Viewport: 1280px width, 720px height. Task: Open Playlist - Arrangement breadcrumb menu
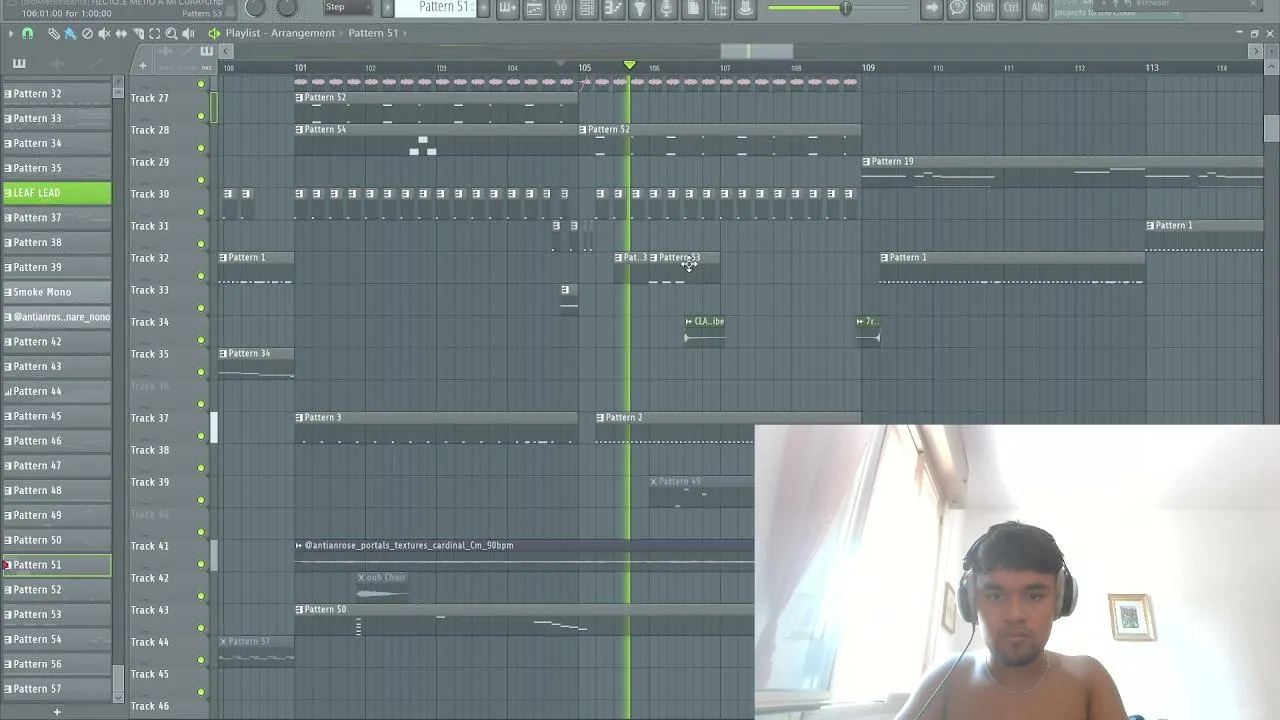click(280, 33)
